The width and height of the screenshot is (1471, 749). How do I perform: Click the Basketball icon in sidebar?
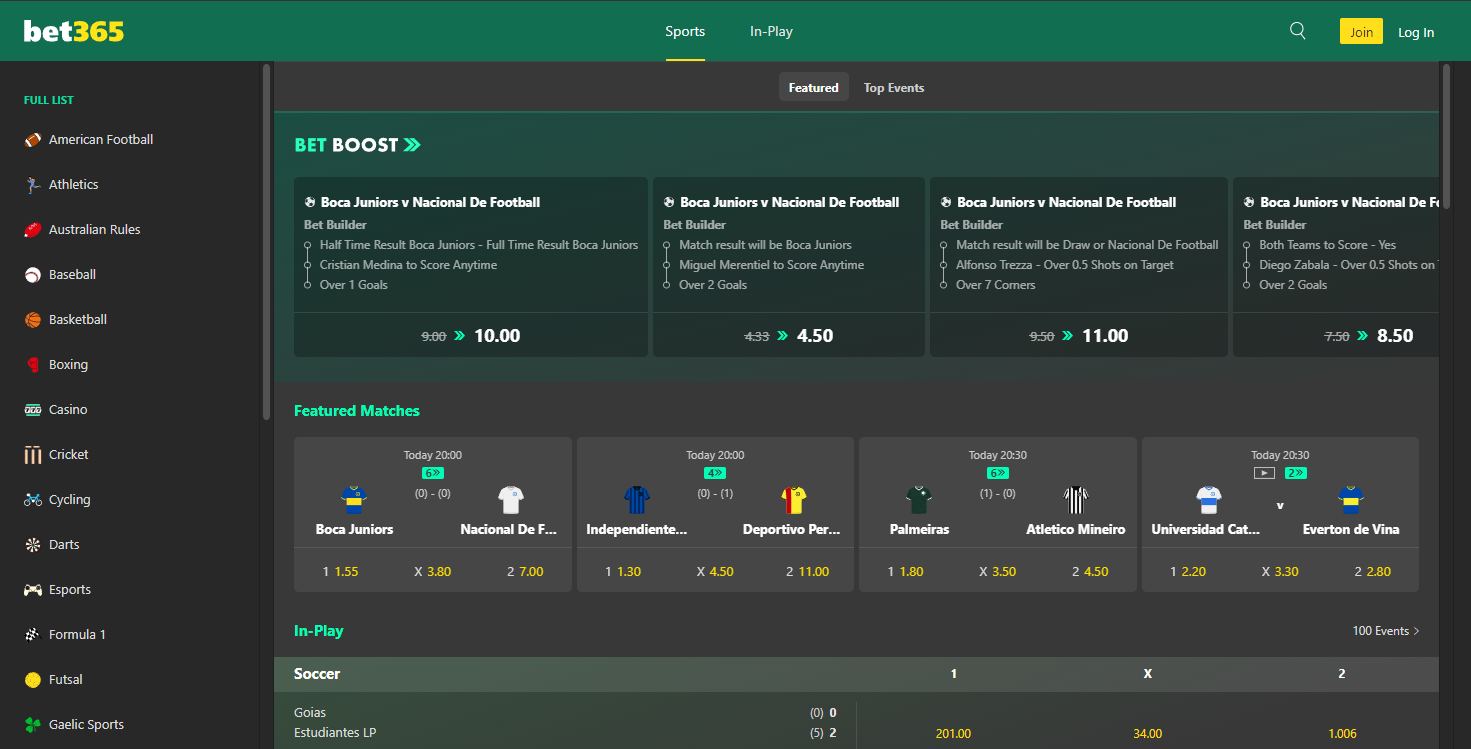click(x=33, y=320)
